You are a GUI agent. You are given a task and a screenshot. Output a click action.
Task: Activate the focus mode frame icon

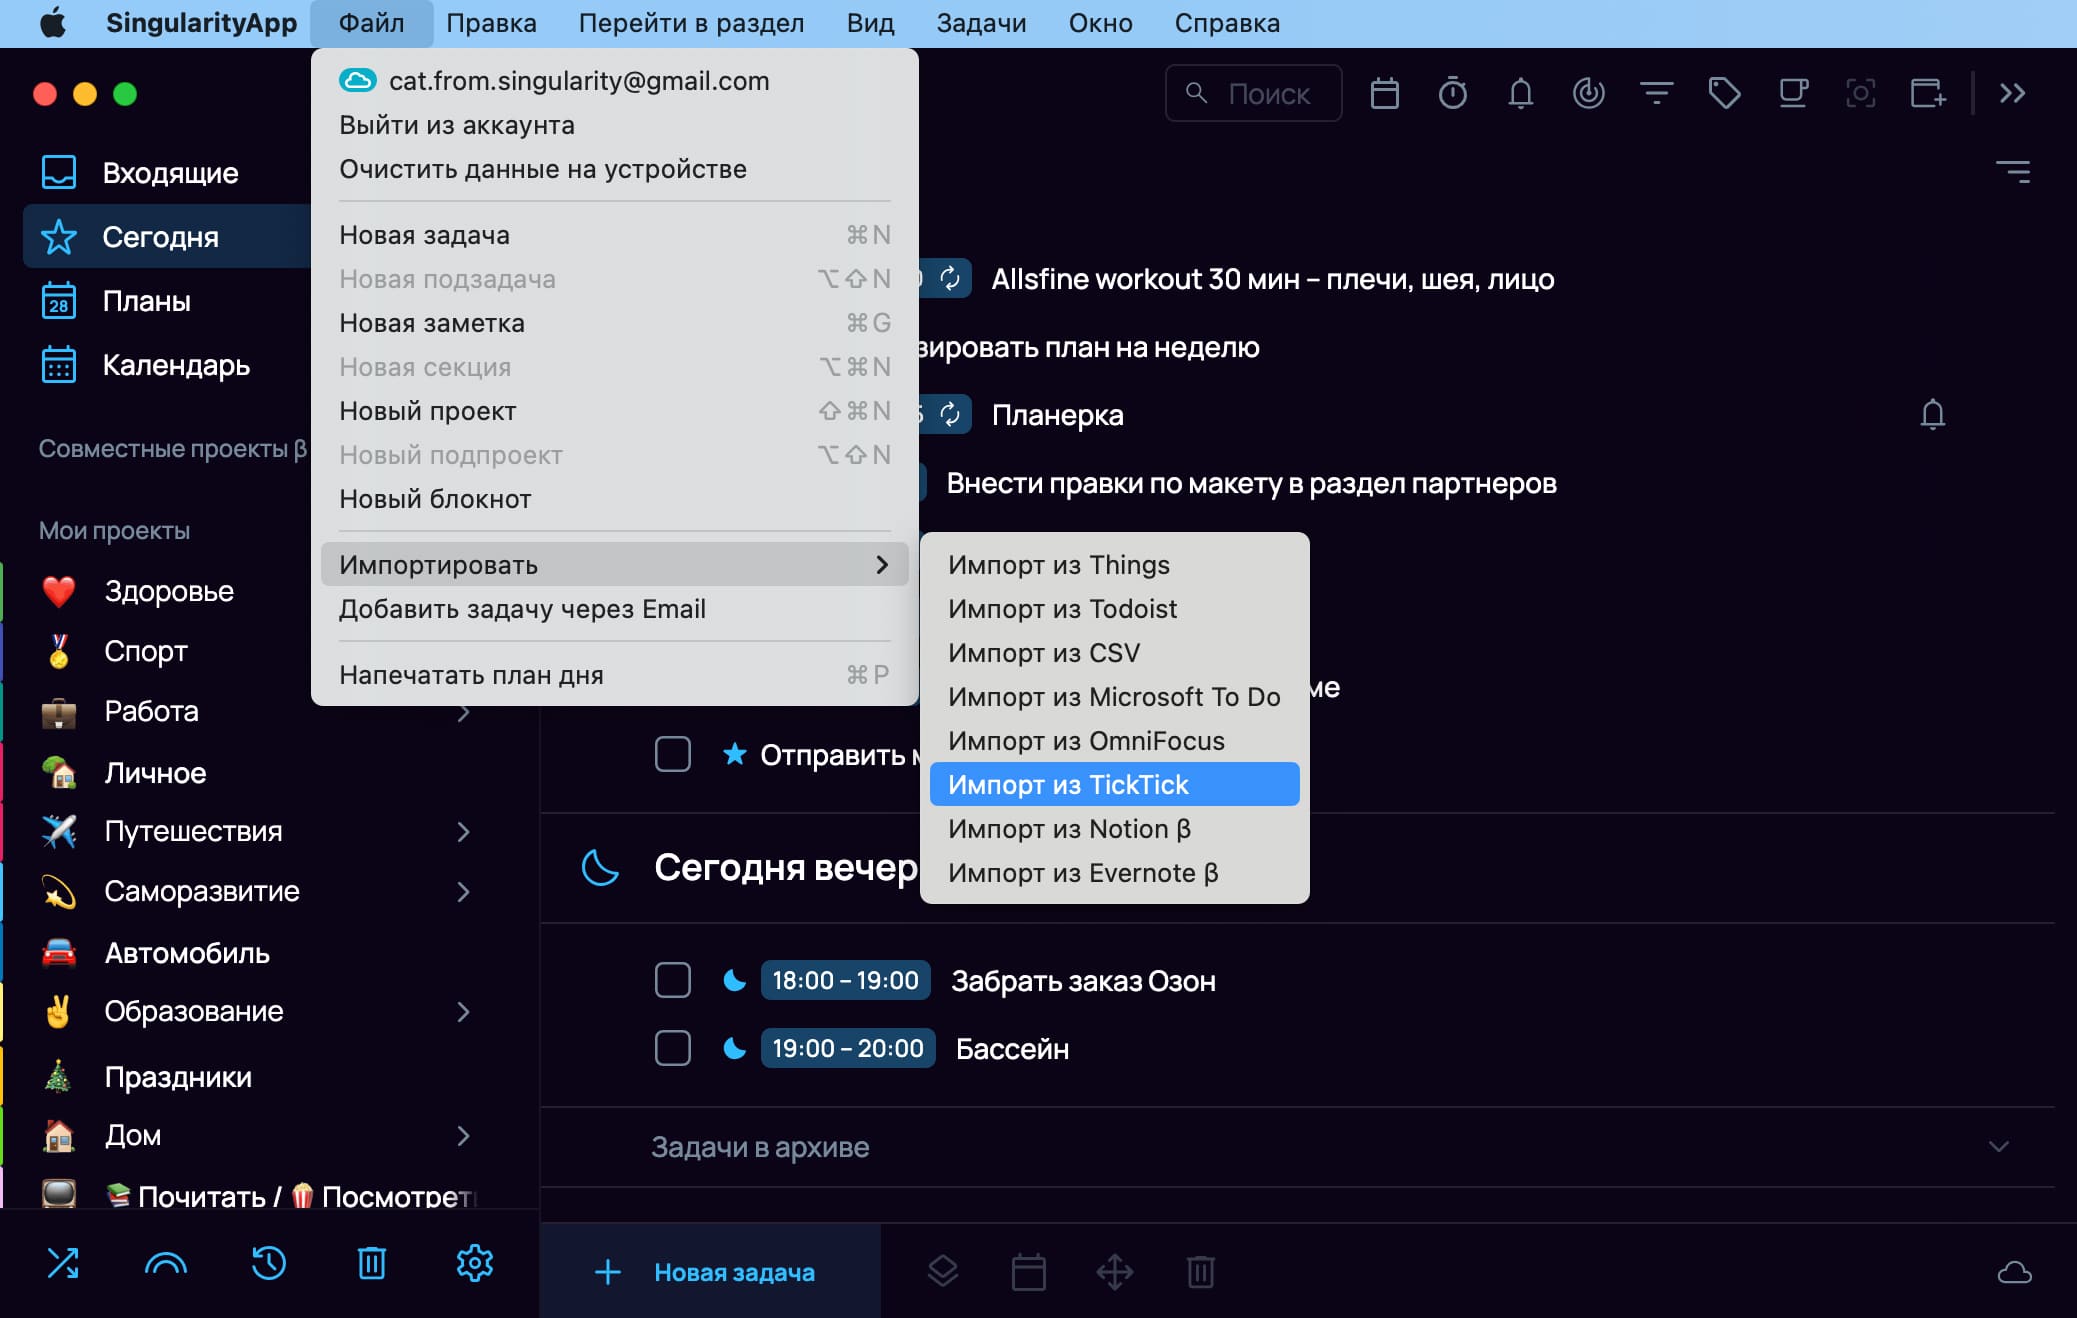point(1860,93)
